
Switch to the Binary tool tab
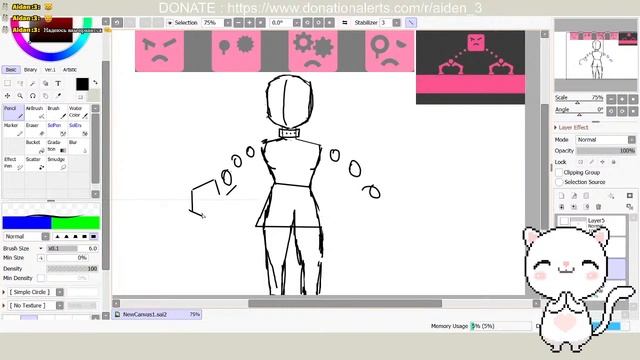31,70
